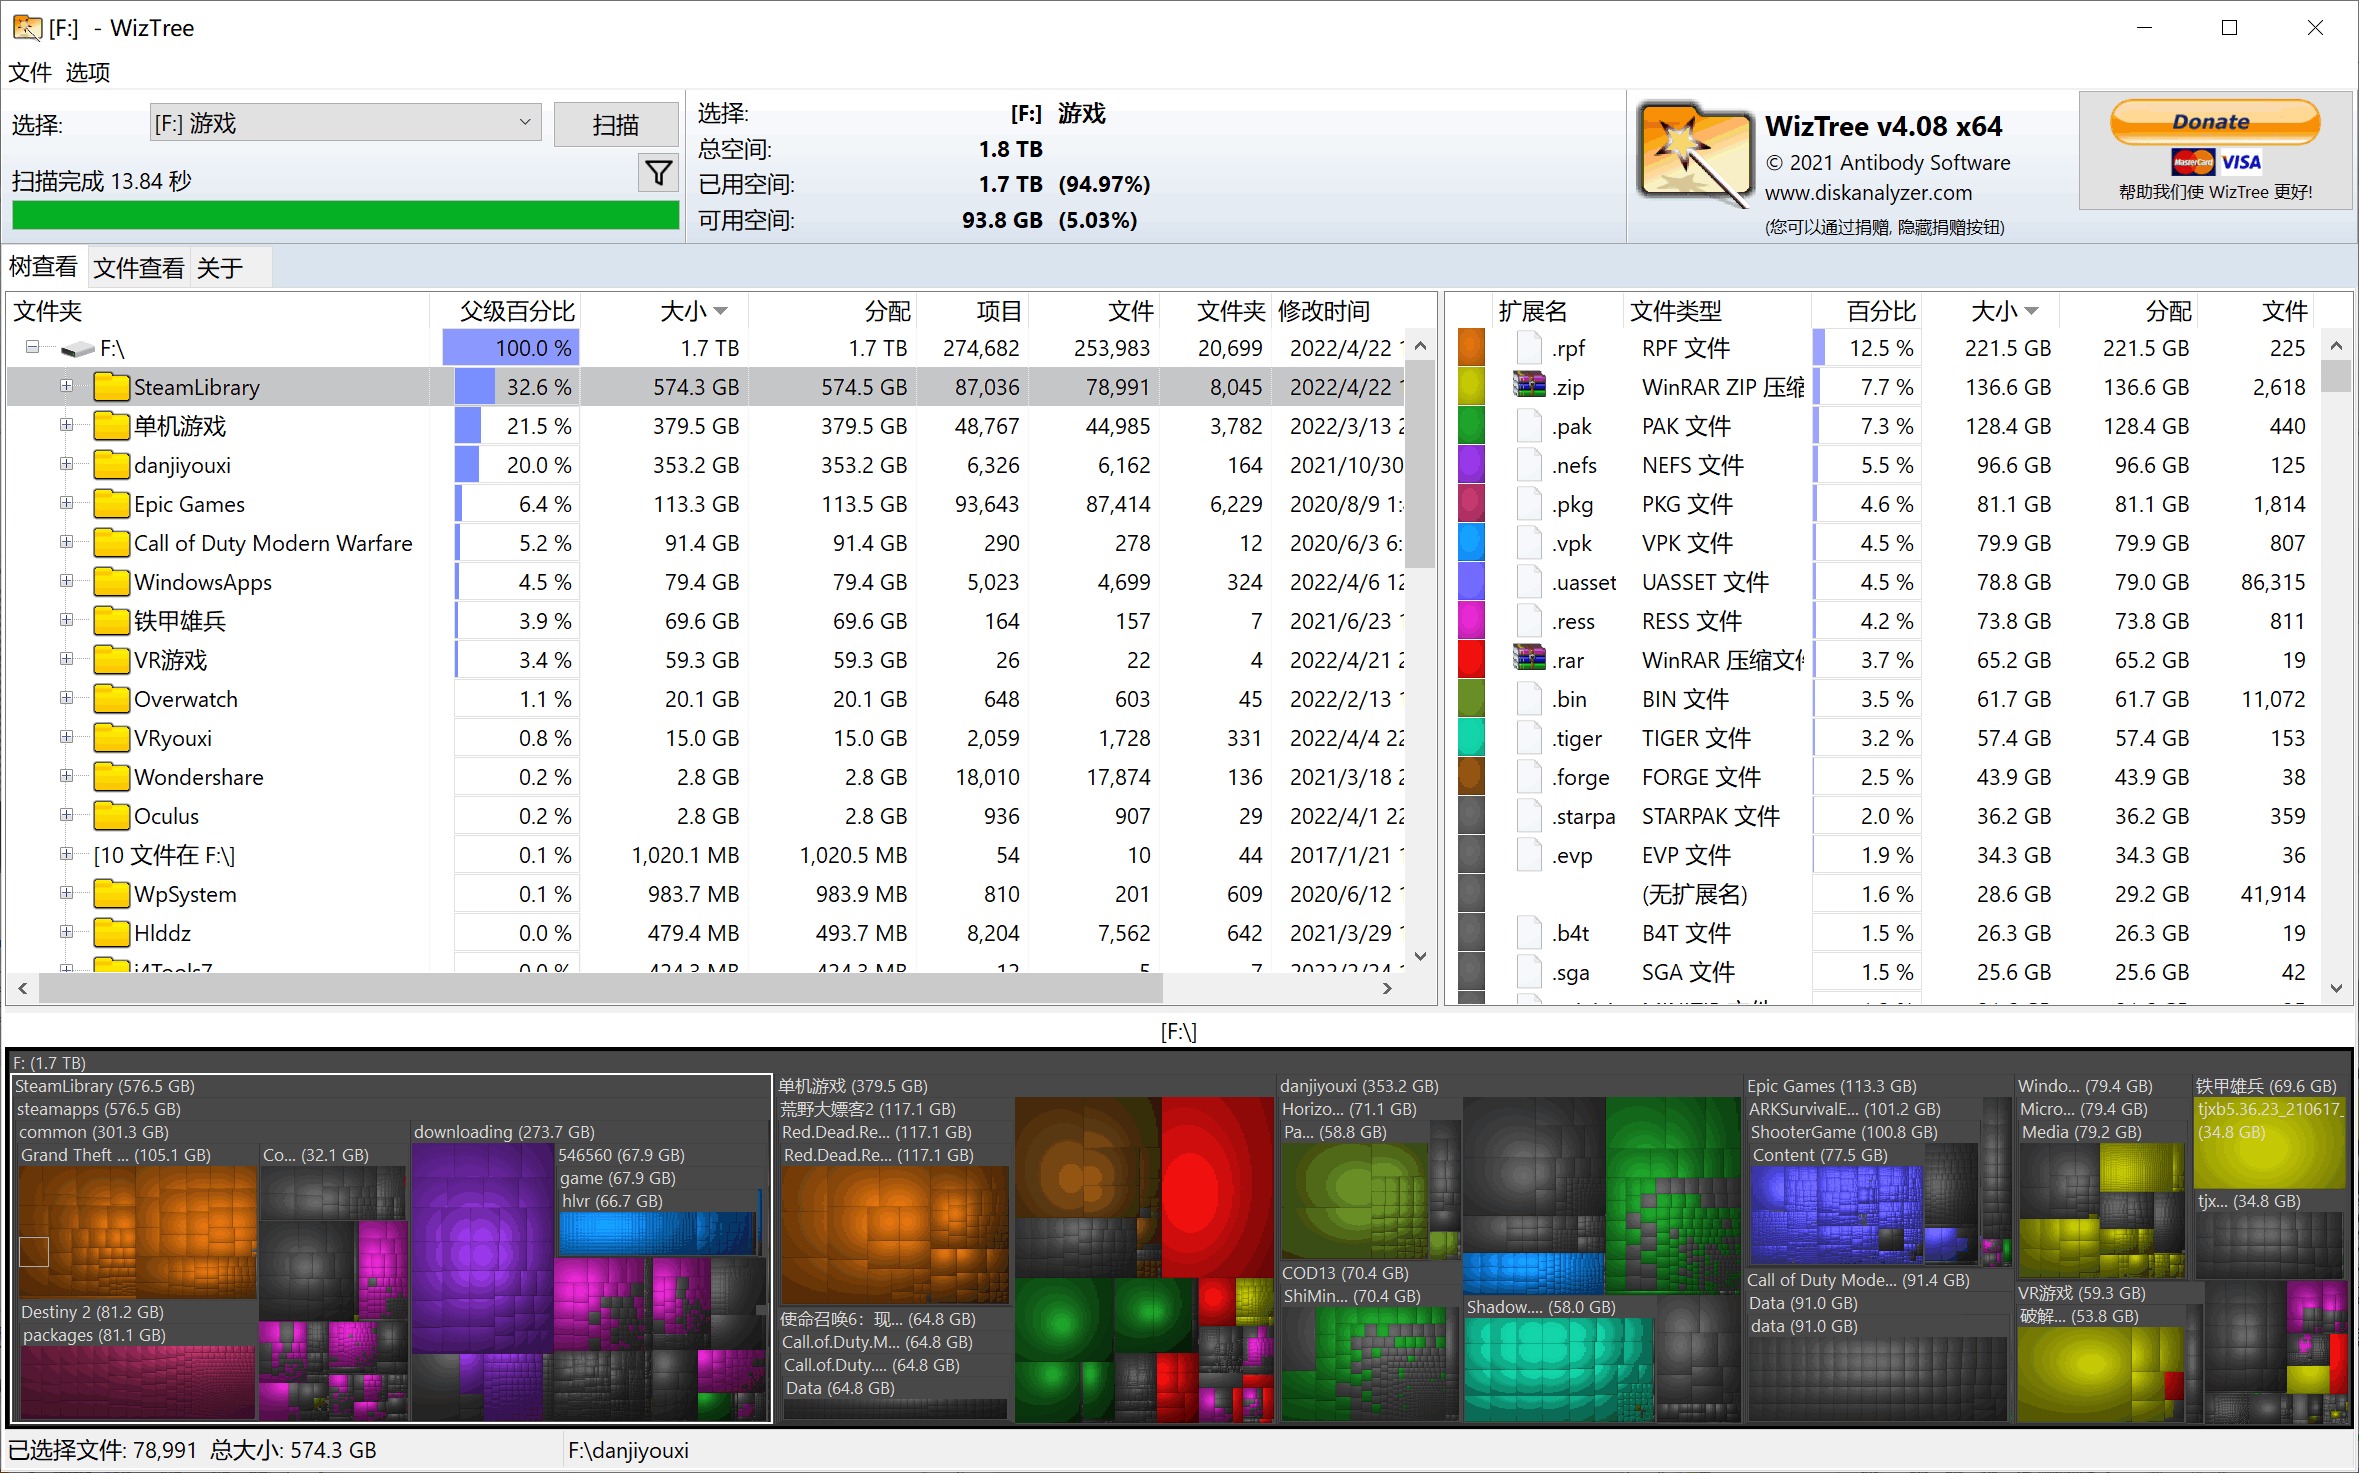Click the red .rar color swatch

(x=1471, y=660)
